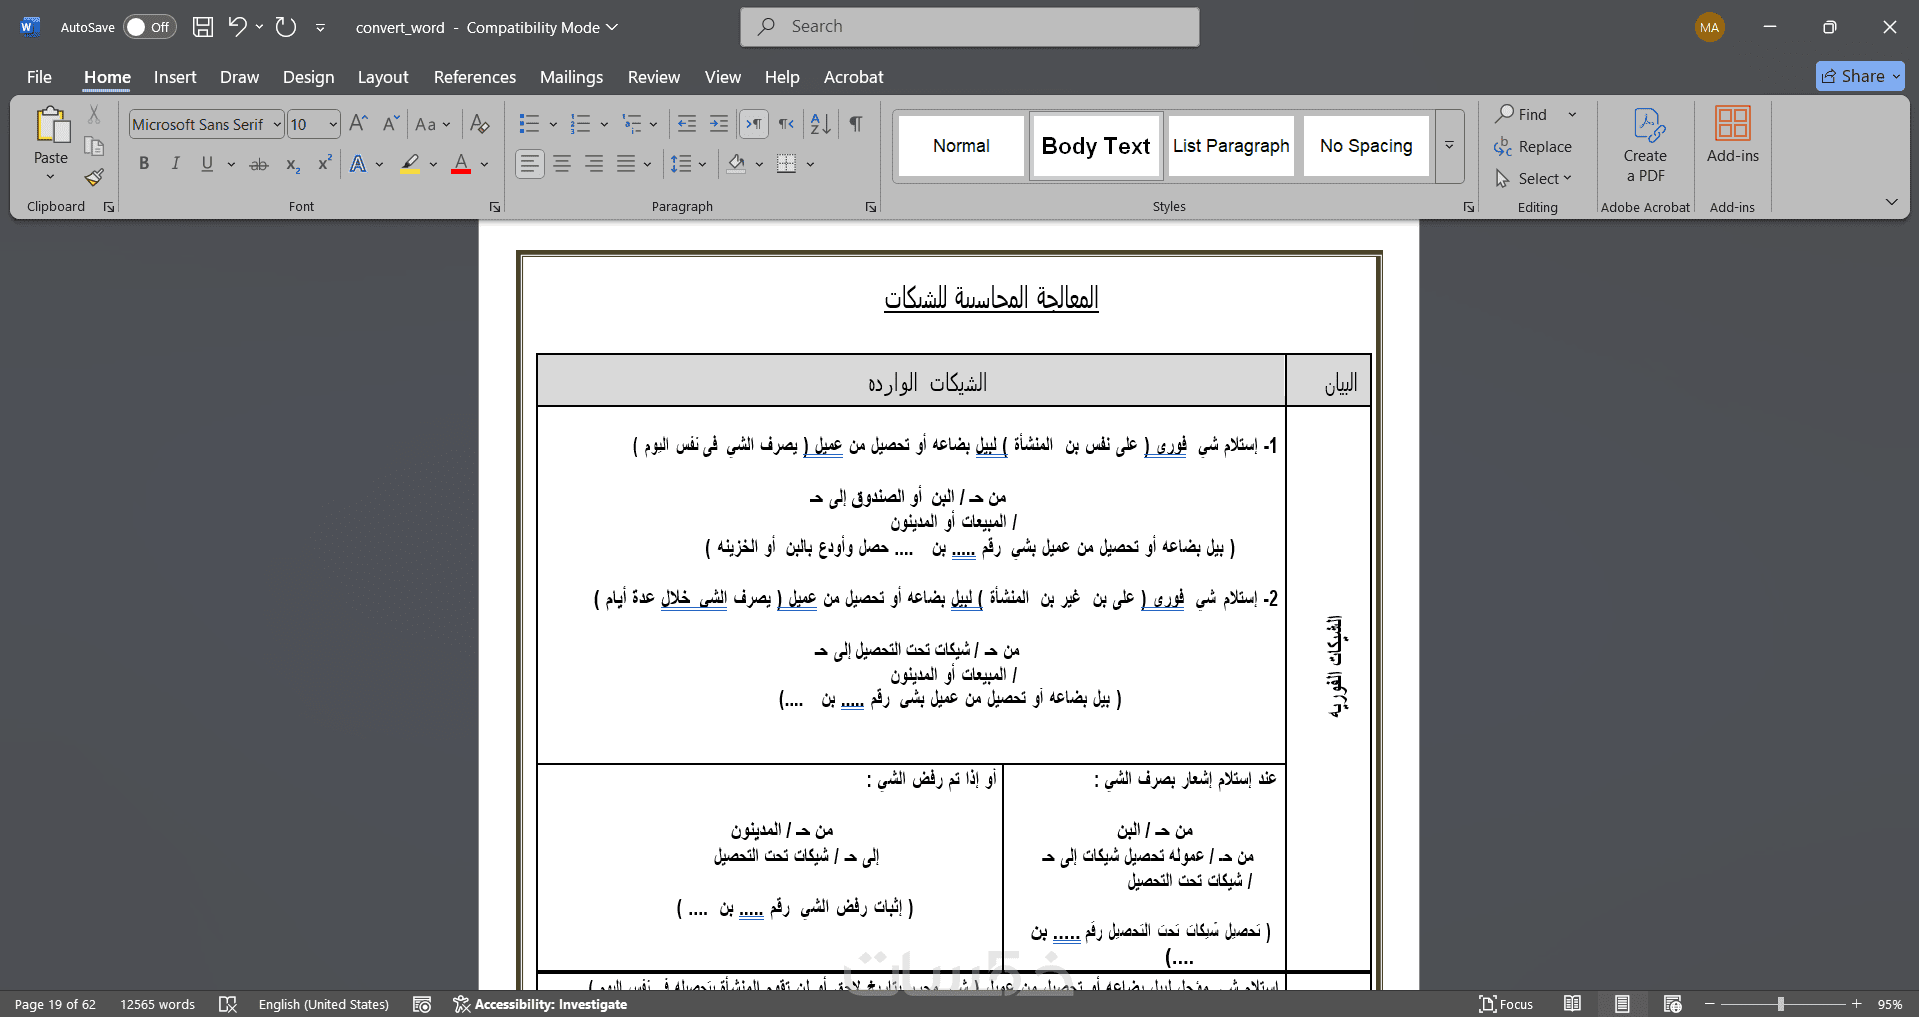
Task: Click the Save icon in title bar
Action: [x=203, y=27]
